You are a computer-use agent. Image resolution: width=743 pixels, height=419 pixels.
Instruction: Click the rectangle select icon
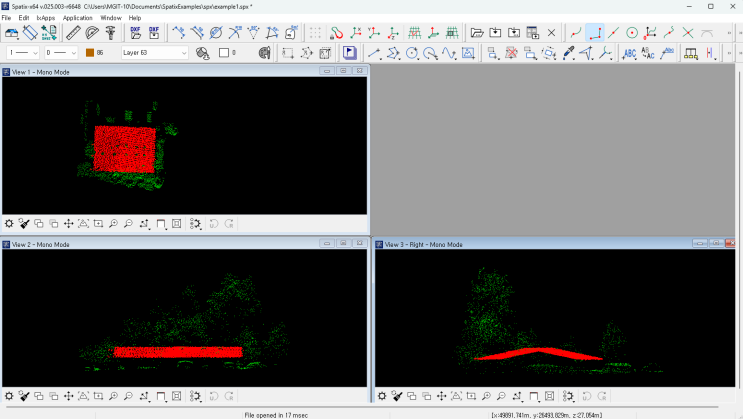[288, 53]
